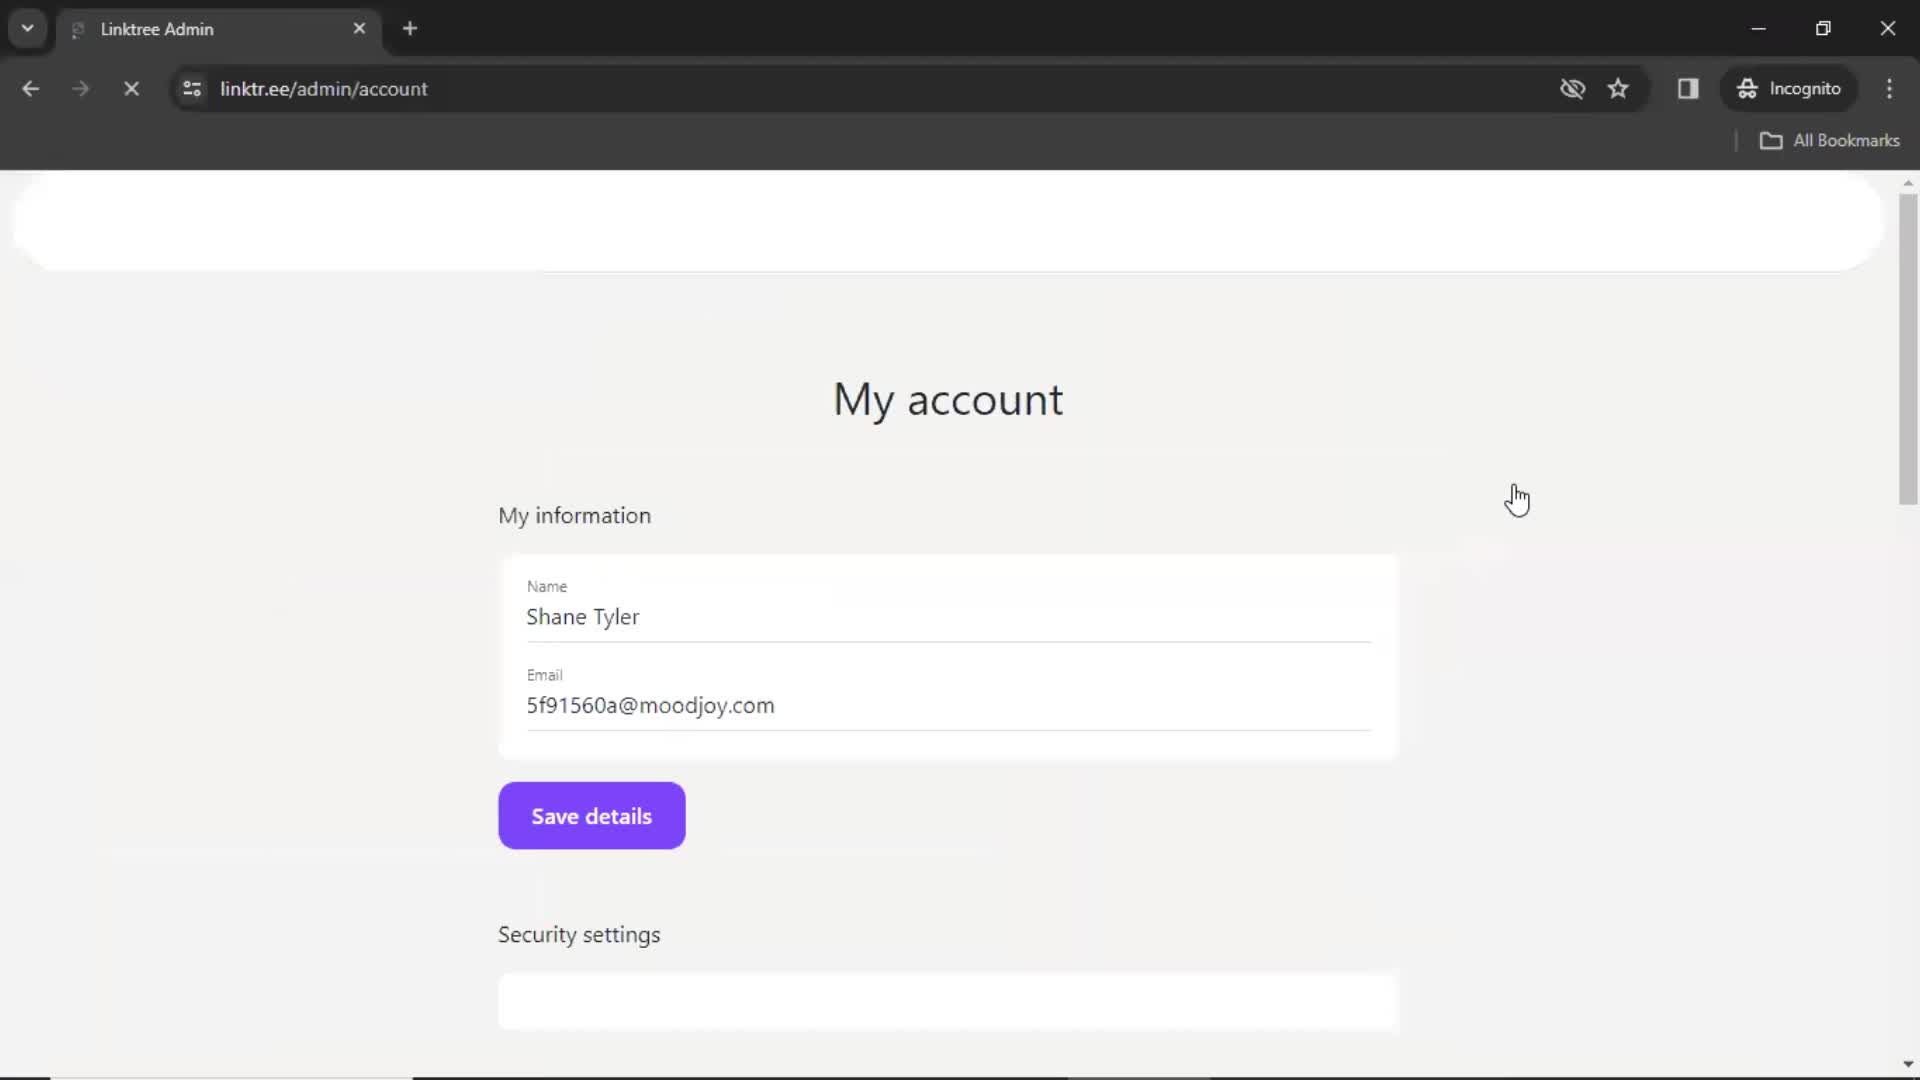Click the address bar URL
Screen dimensions: 1920x1080
[324, 89]
